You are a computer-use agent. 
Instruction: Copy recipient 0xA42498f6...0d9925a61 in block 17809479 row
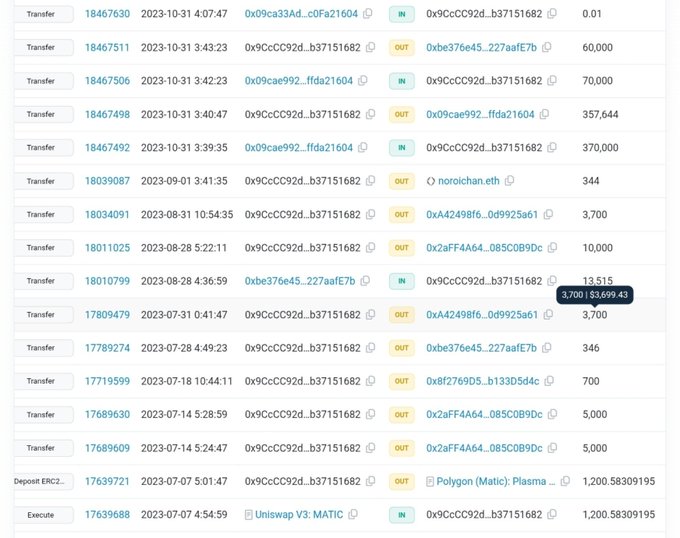[548, 315]
